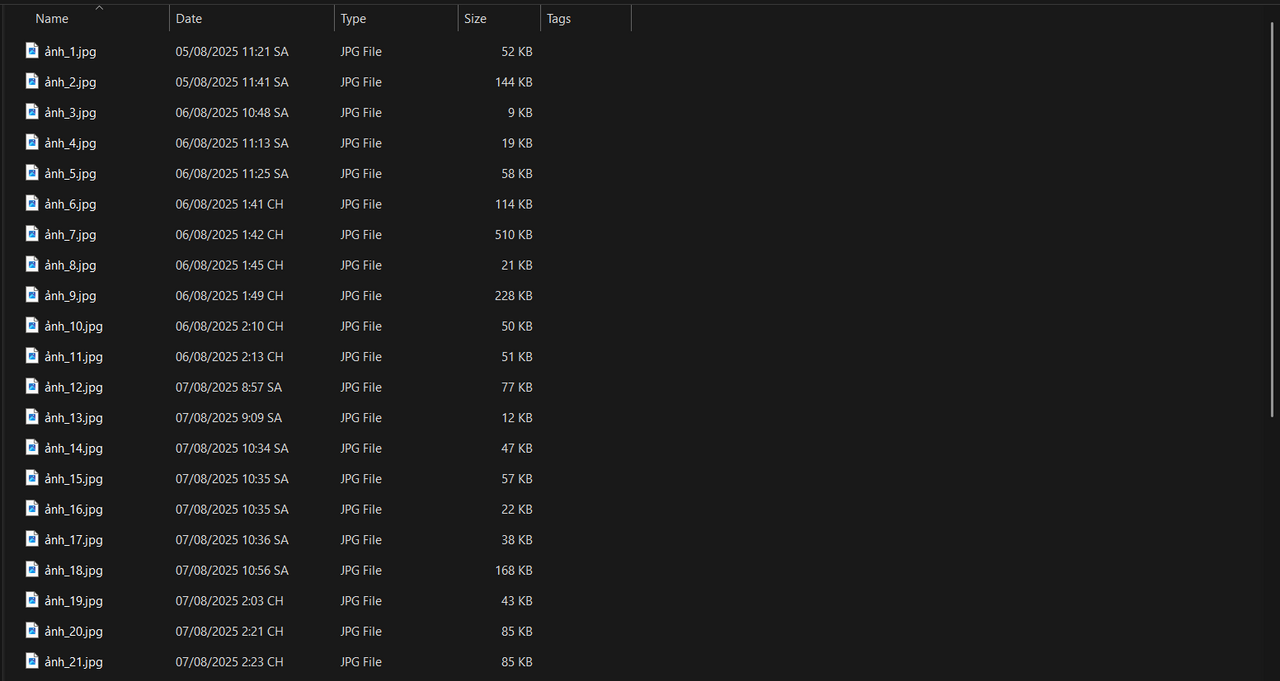This screenshot has height=681, width=1280.
Task: Sort files by the Name column header
Action: click(52, 19)
